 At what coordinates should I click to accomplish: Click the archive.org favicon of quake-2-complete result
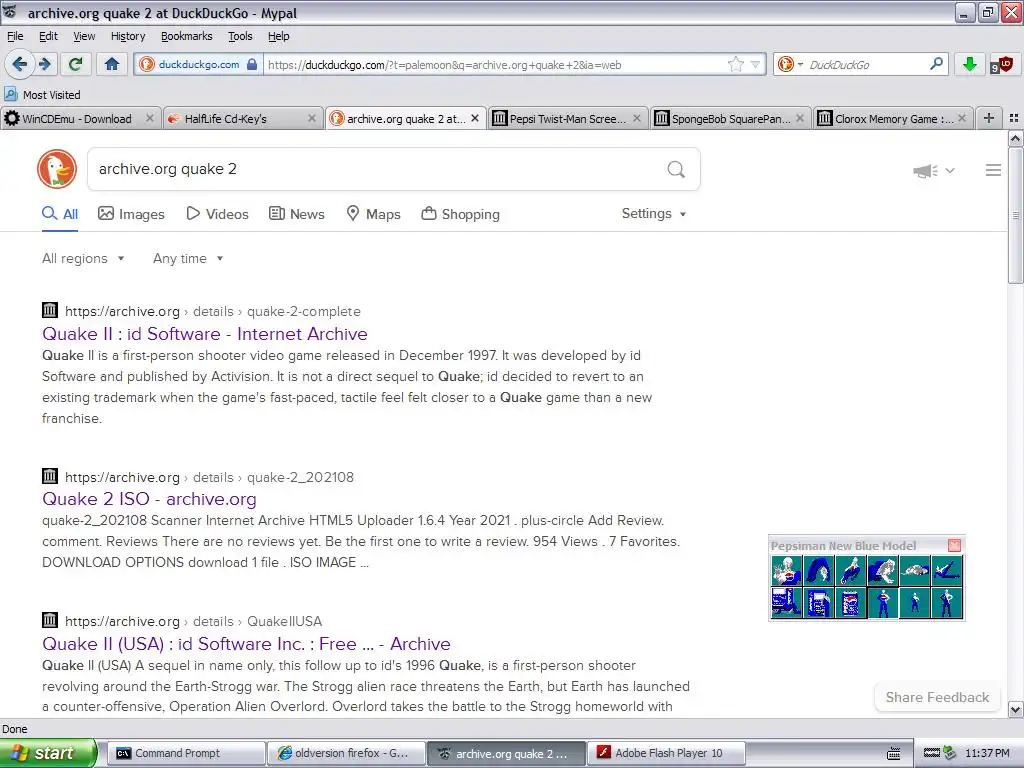coord(50,310)
